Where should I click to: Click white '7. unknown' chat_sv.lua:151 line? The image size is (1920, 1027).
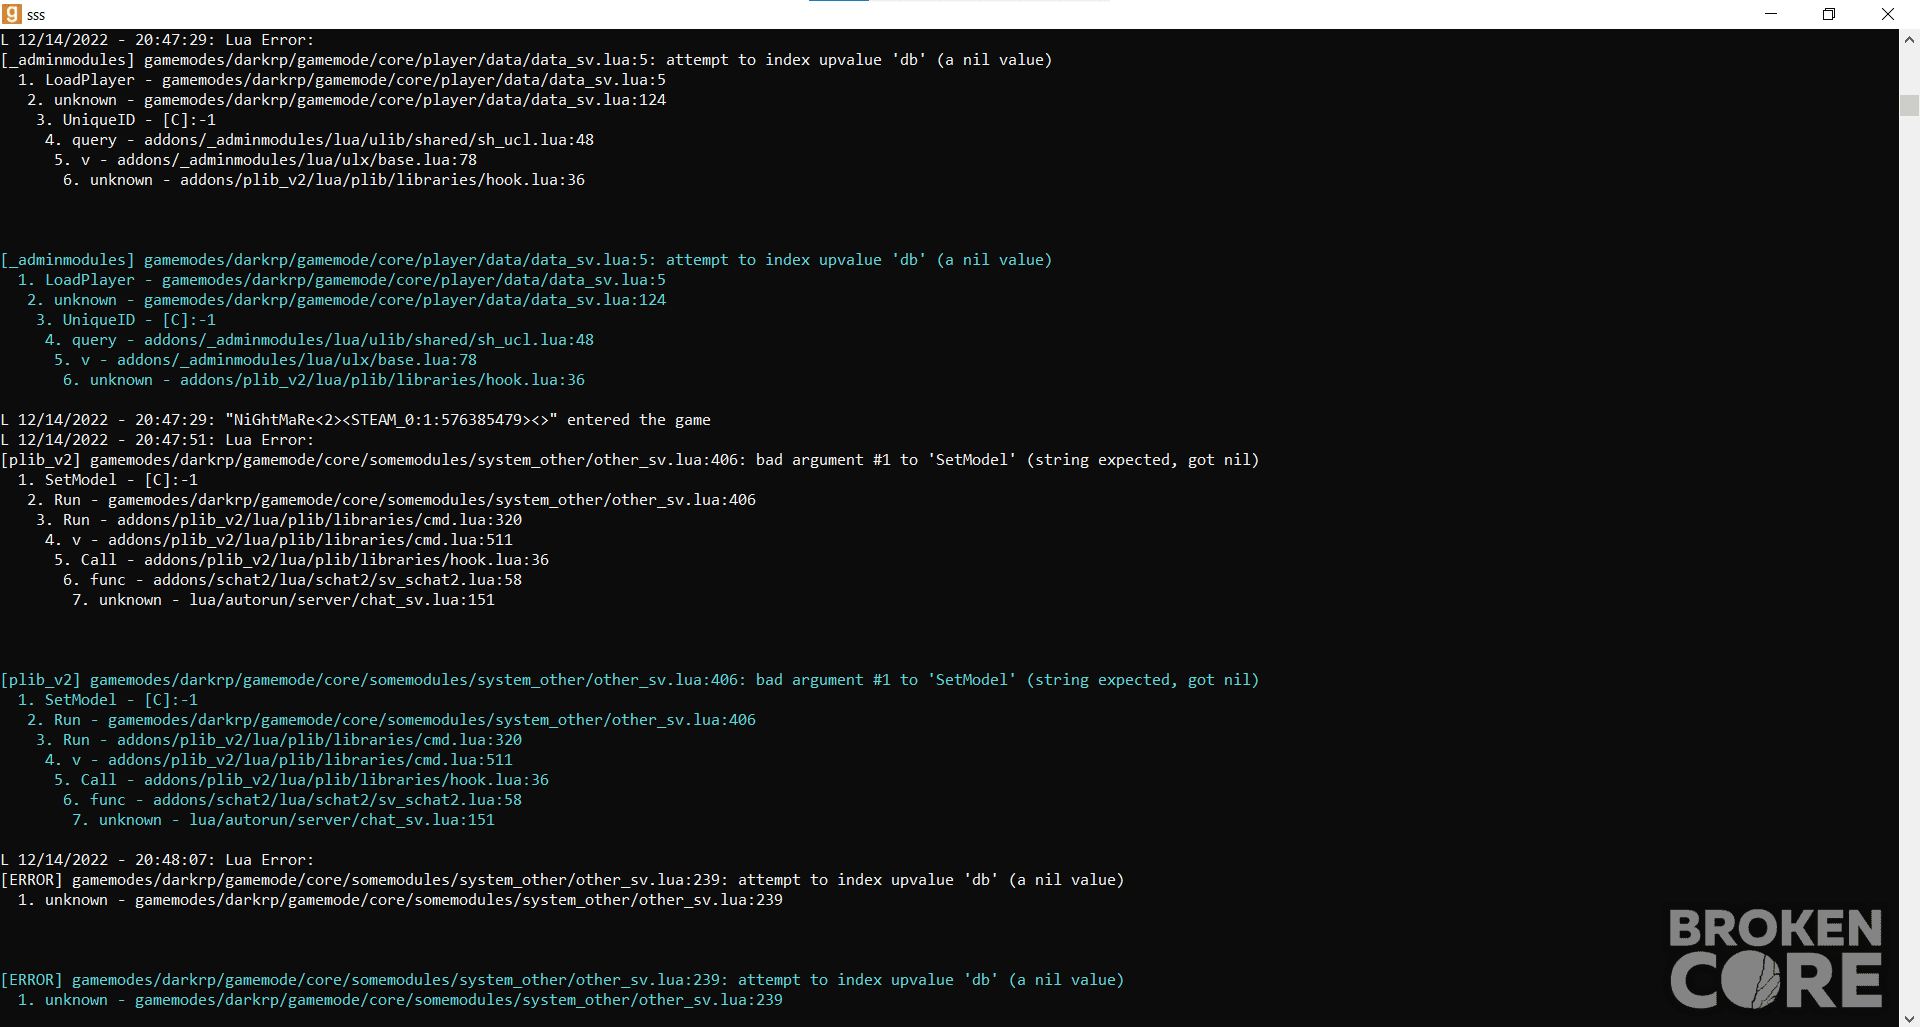click(x=283, y=600)
